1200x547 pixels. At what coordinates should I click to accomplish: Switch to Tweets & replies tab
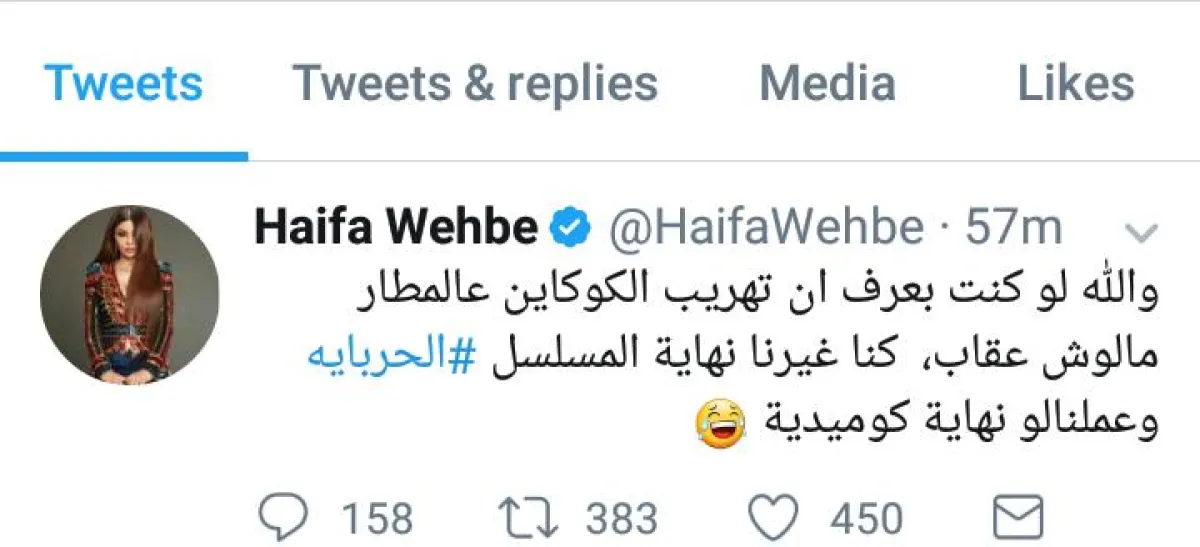pos(475,84)
